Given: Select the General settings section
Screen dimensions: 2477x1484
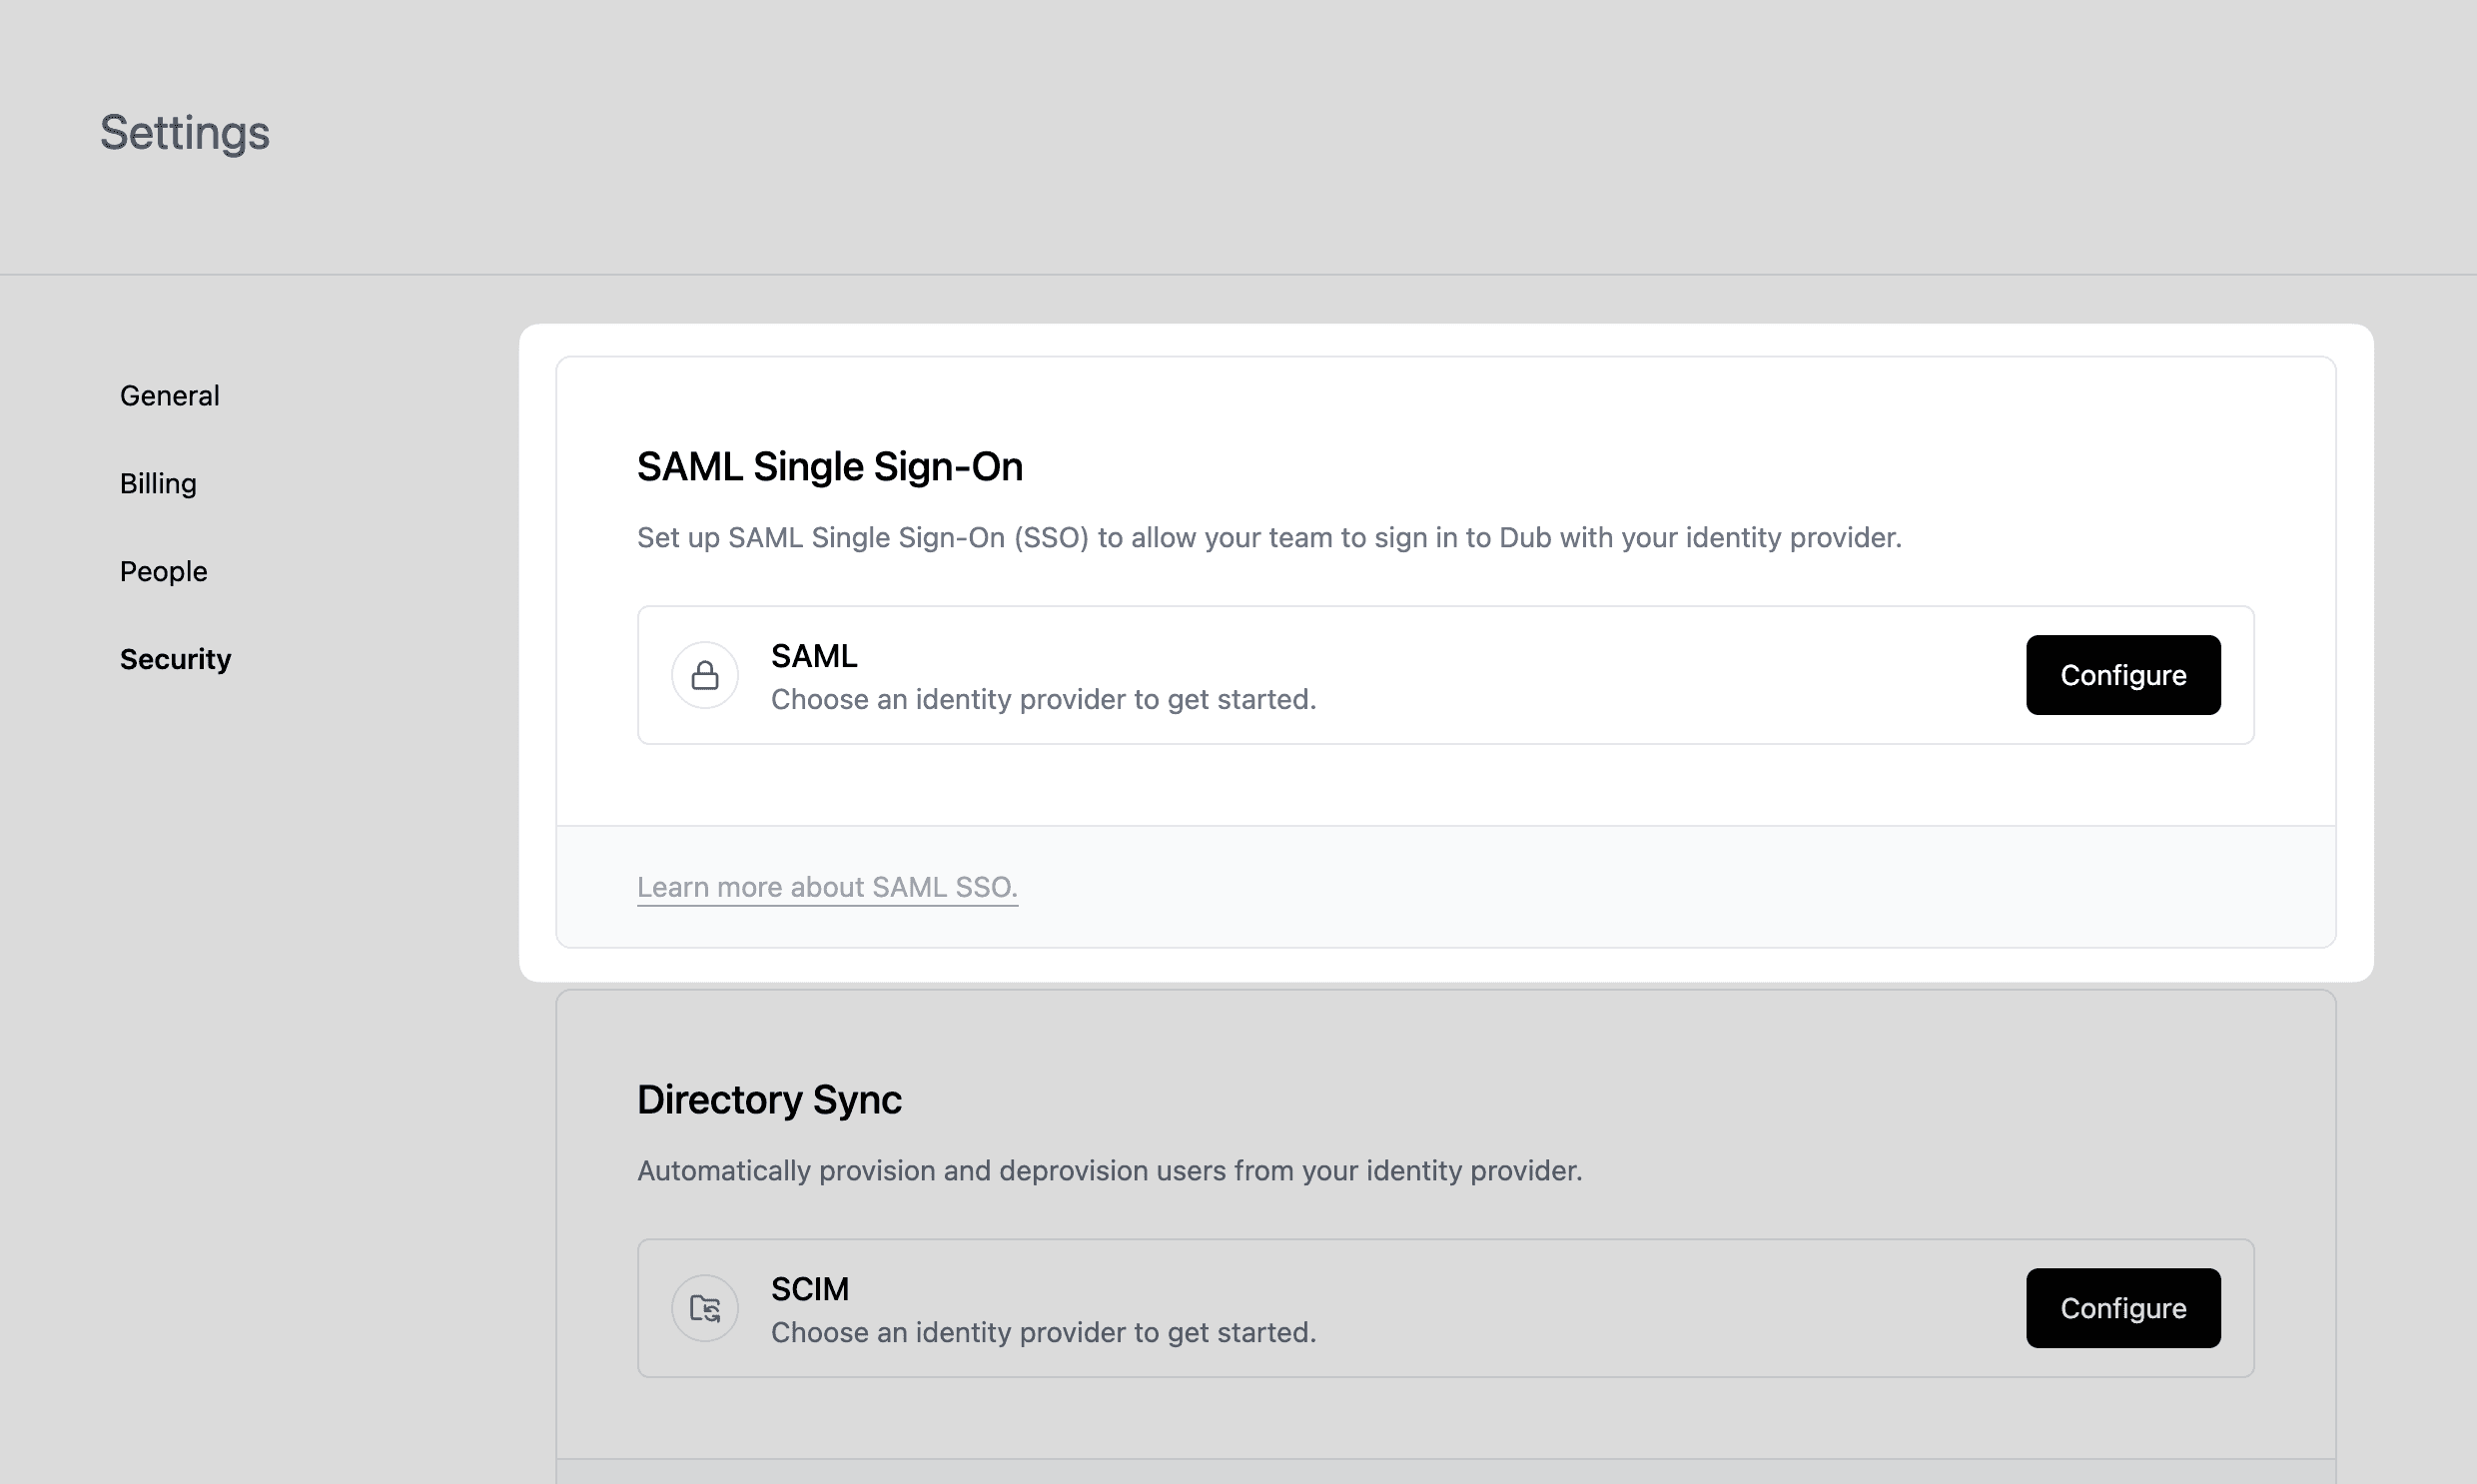Looking at the screenshot, I should 169,394.
